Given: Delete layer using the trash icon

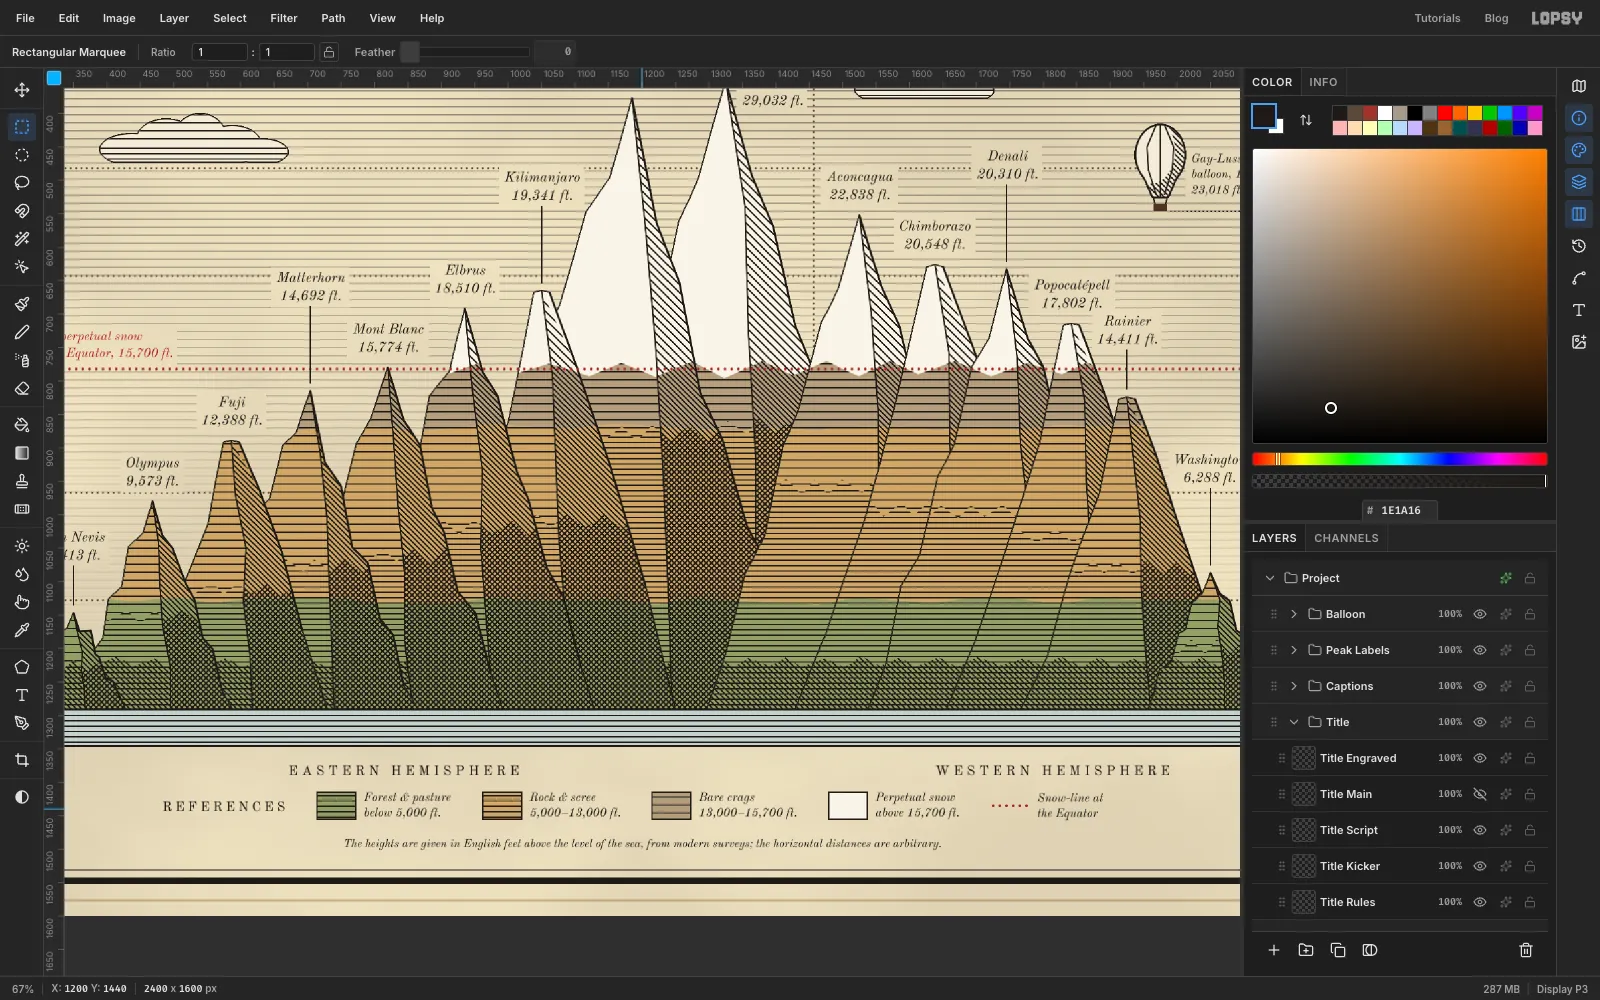Looking at the screenshot, I should coord(1526,950).
